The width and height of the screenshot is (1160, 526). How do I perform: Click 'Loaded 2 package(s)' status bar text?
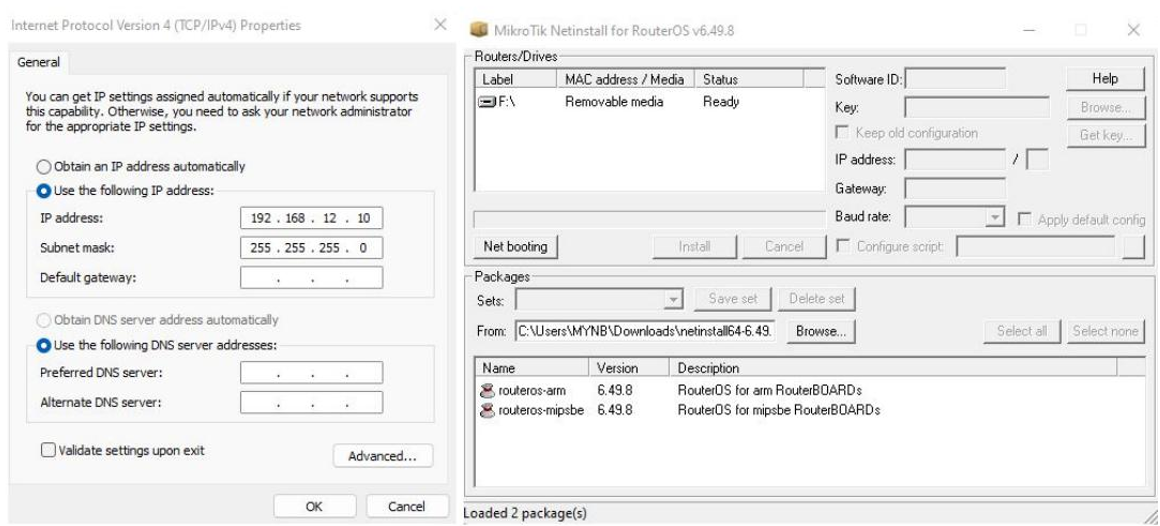coord(525,513)
